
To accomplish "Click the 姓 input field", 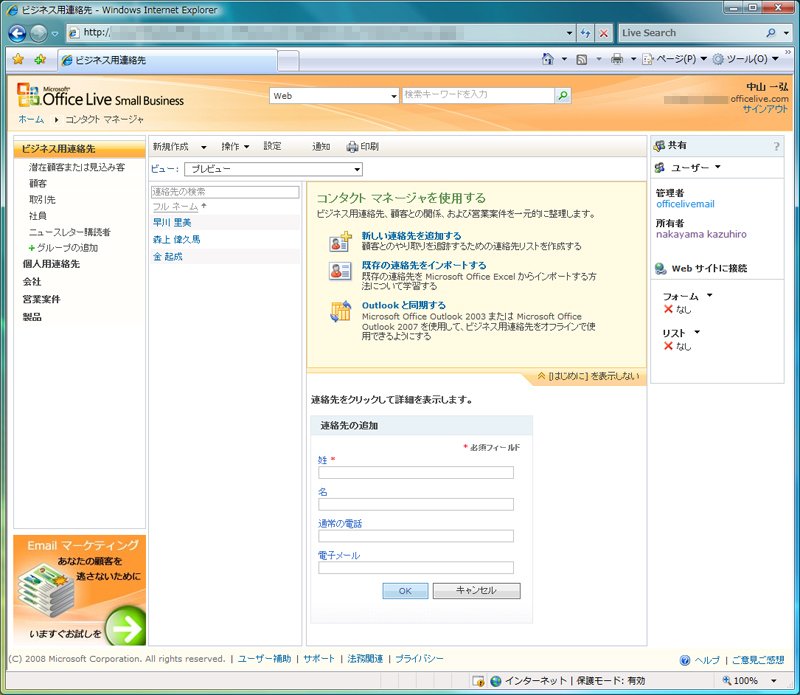I will coord(416,473).
